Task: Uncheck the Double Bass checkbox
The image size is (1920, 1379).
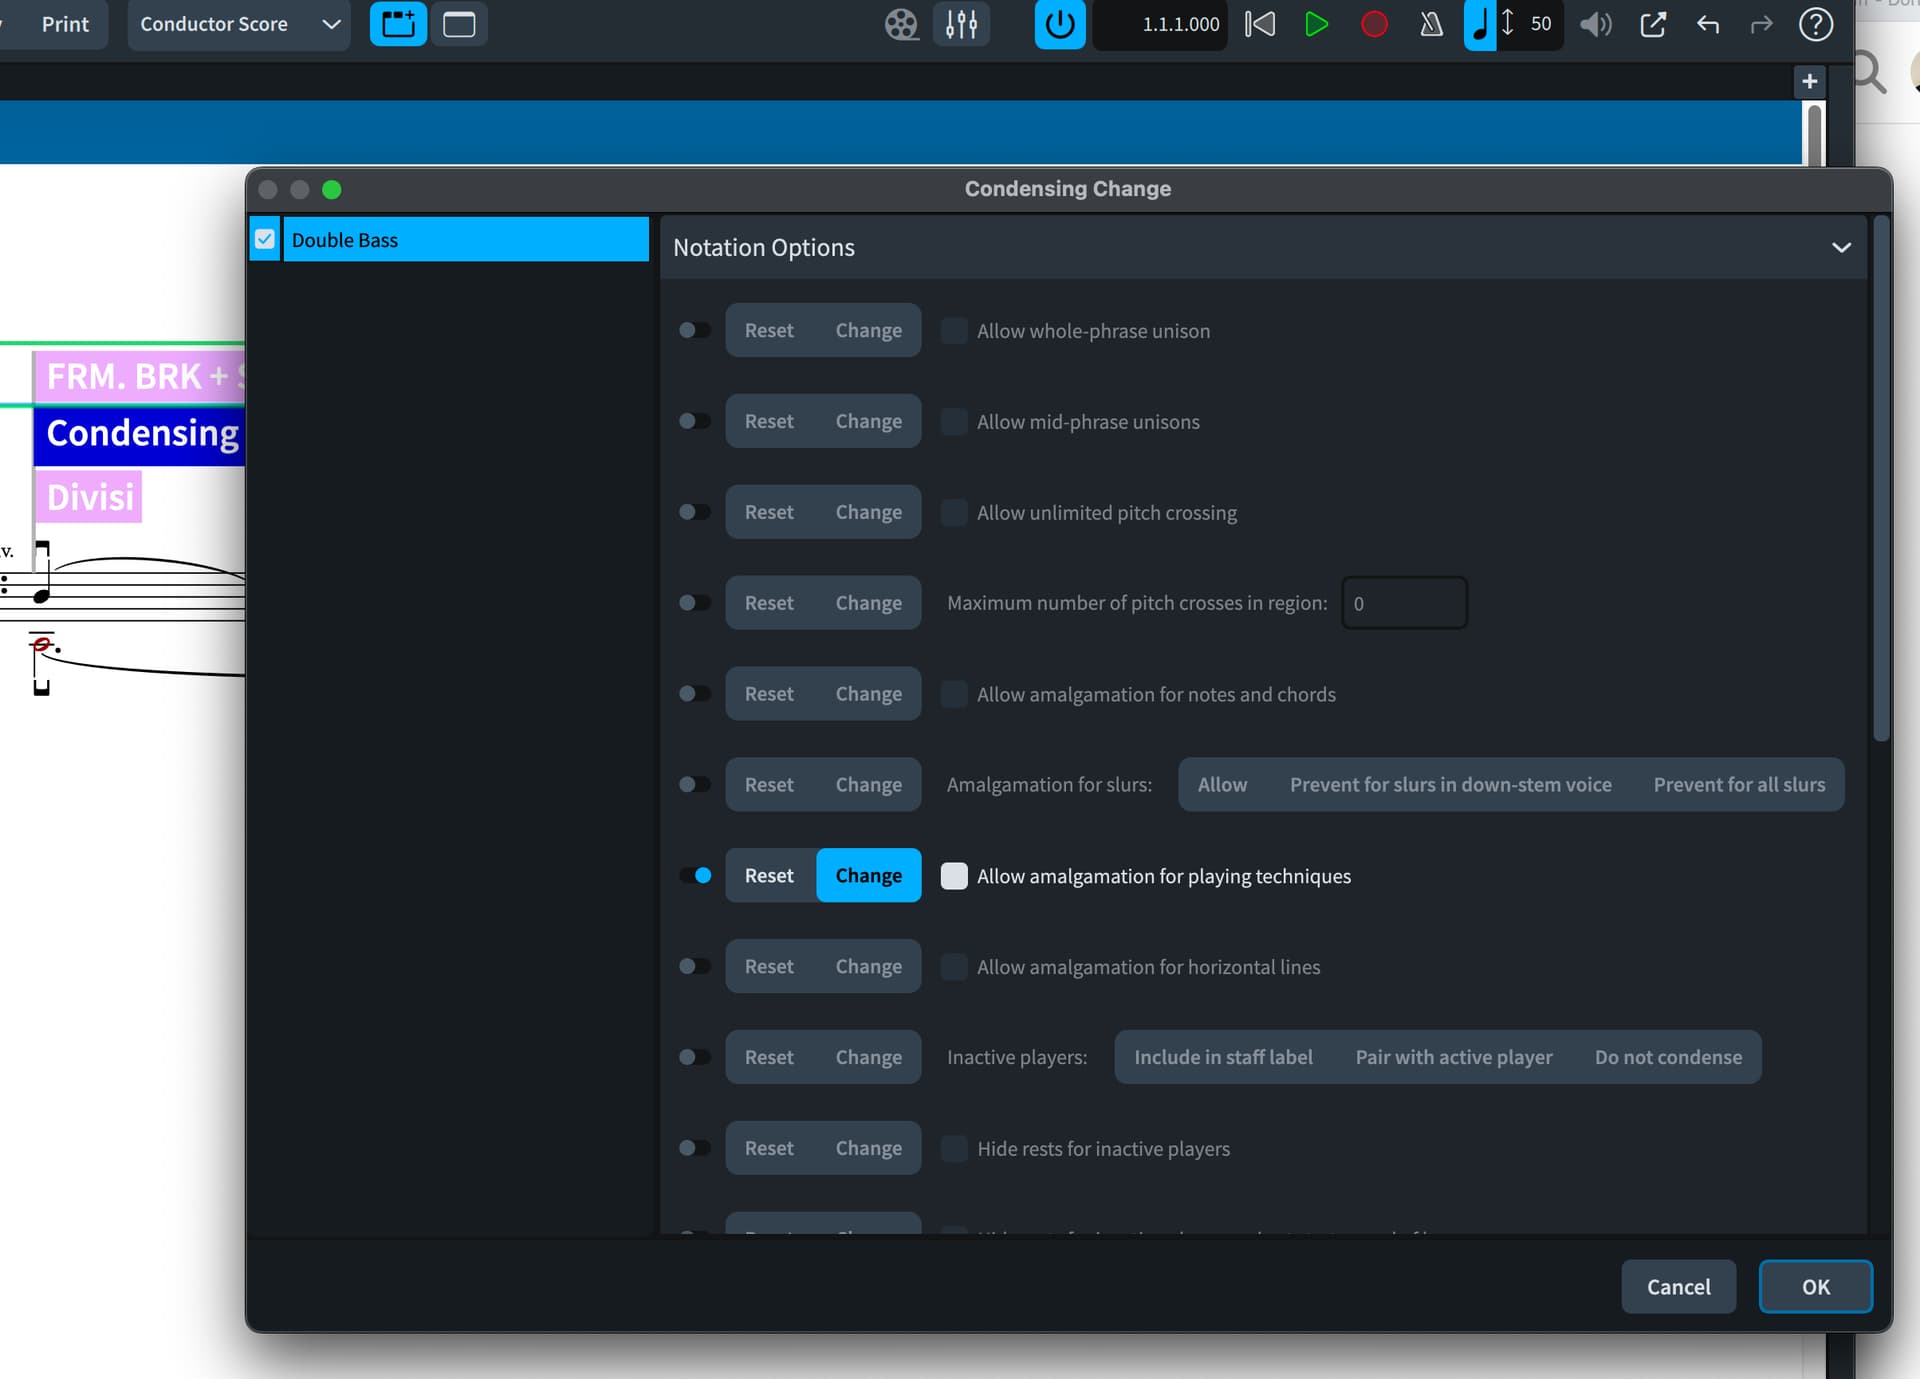Action: 264,239
